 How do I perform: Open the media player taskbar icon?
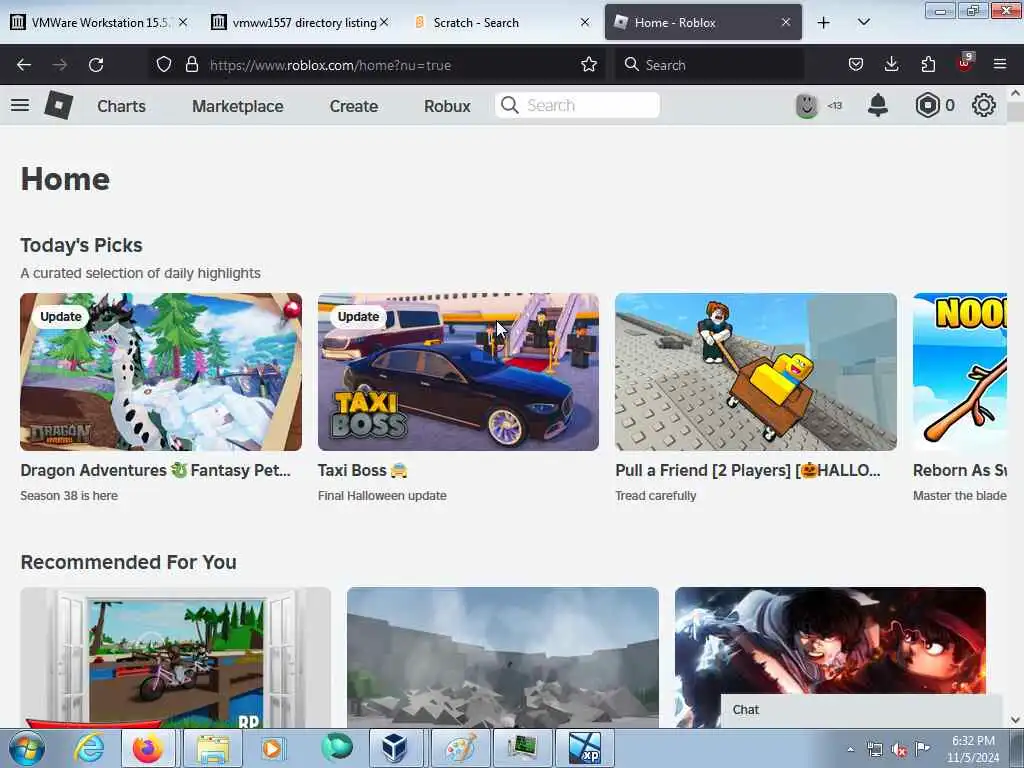point(273,748)
